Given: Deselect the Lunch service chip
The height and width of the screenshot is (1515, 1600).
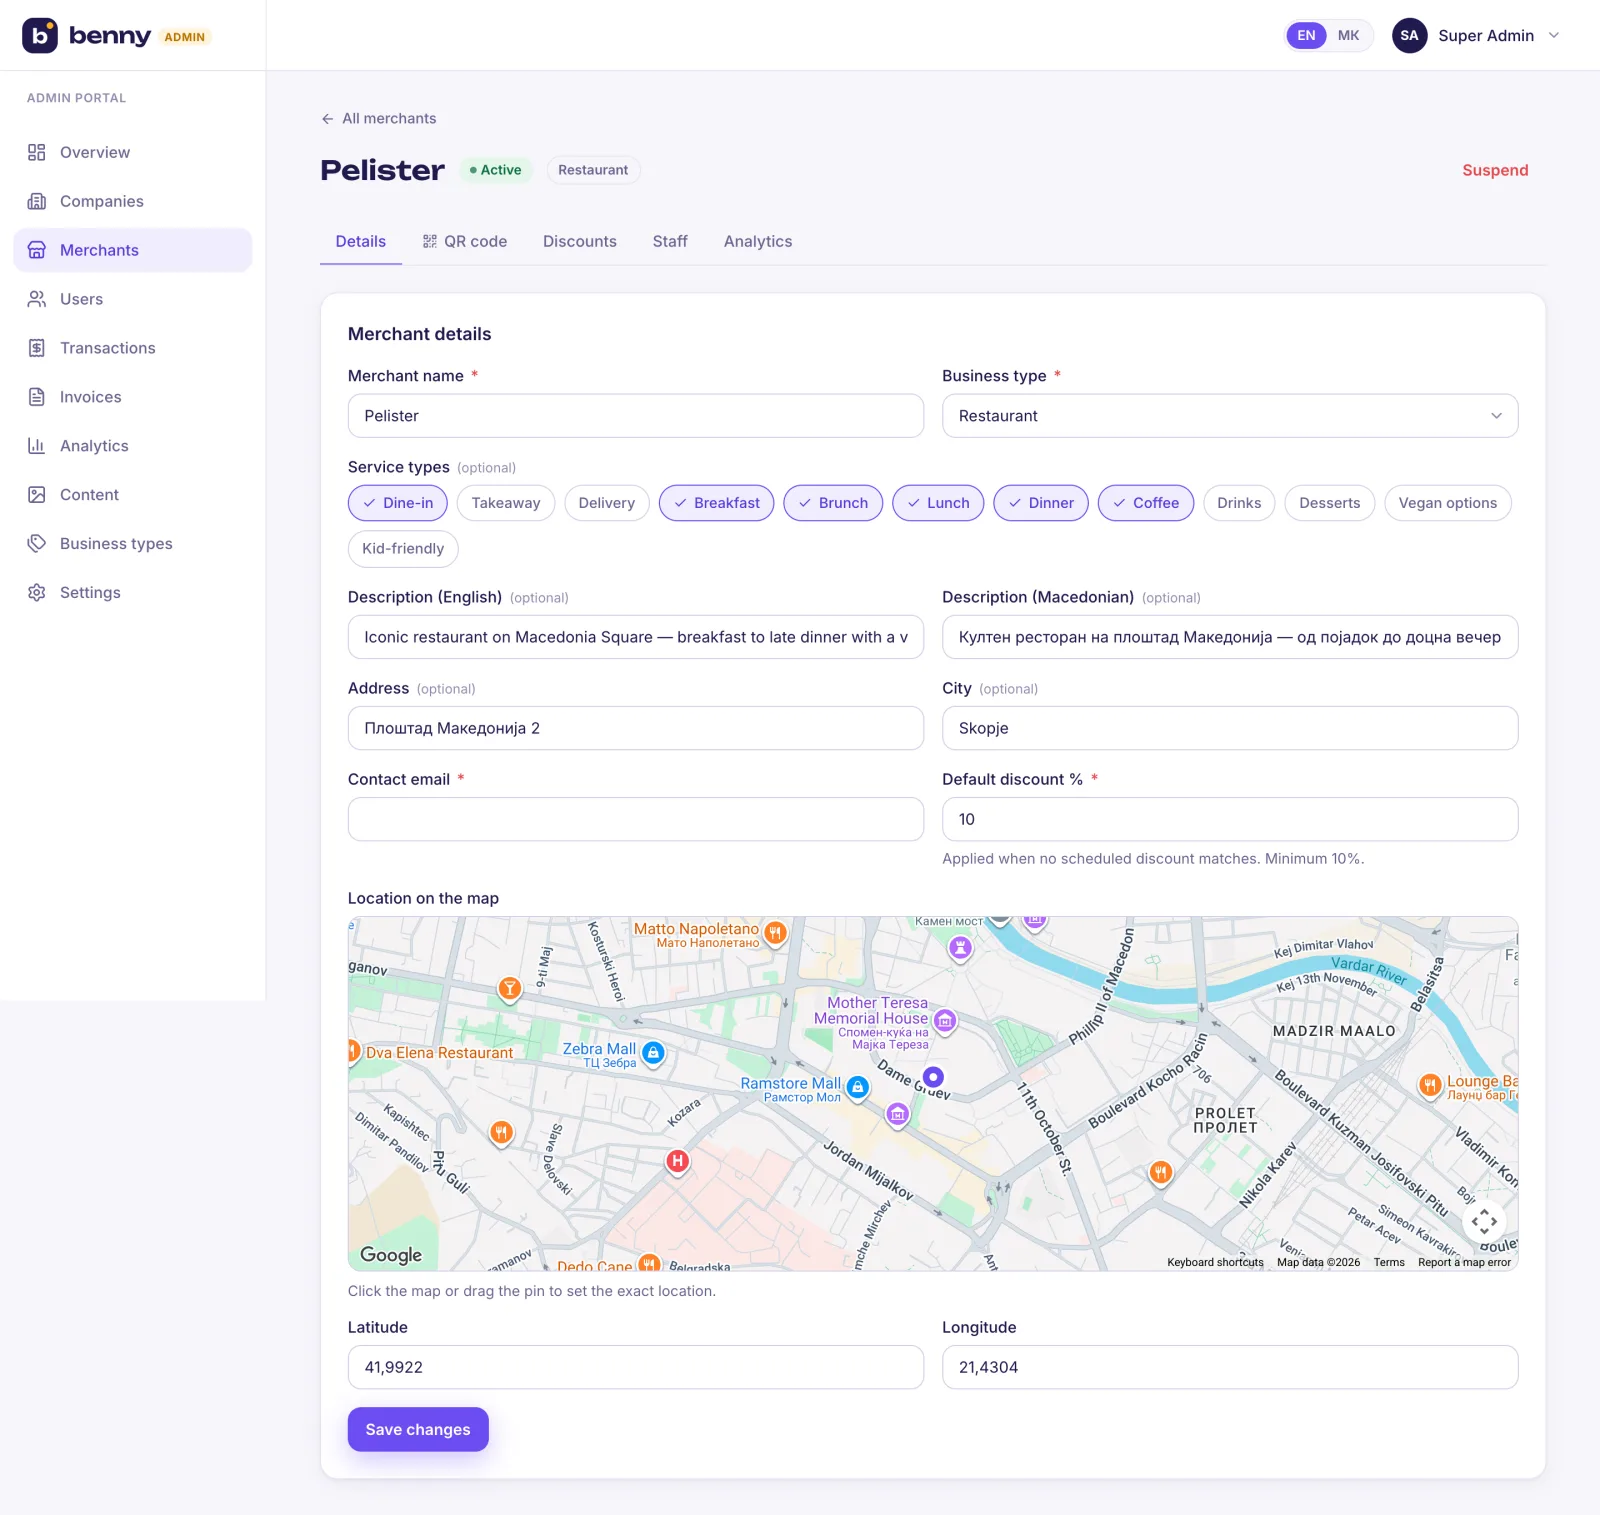Looking at the screenshot, I should pos(938,503).
